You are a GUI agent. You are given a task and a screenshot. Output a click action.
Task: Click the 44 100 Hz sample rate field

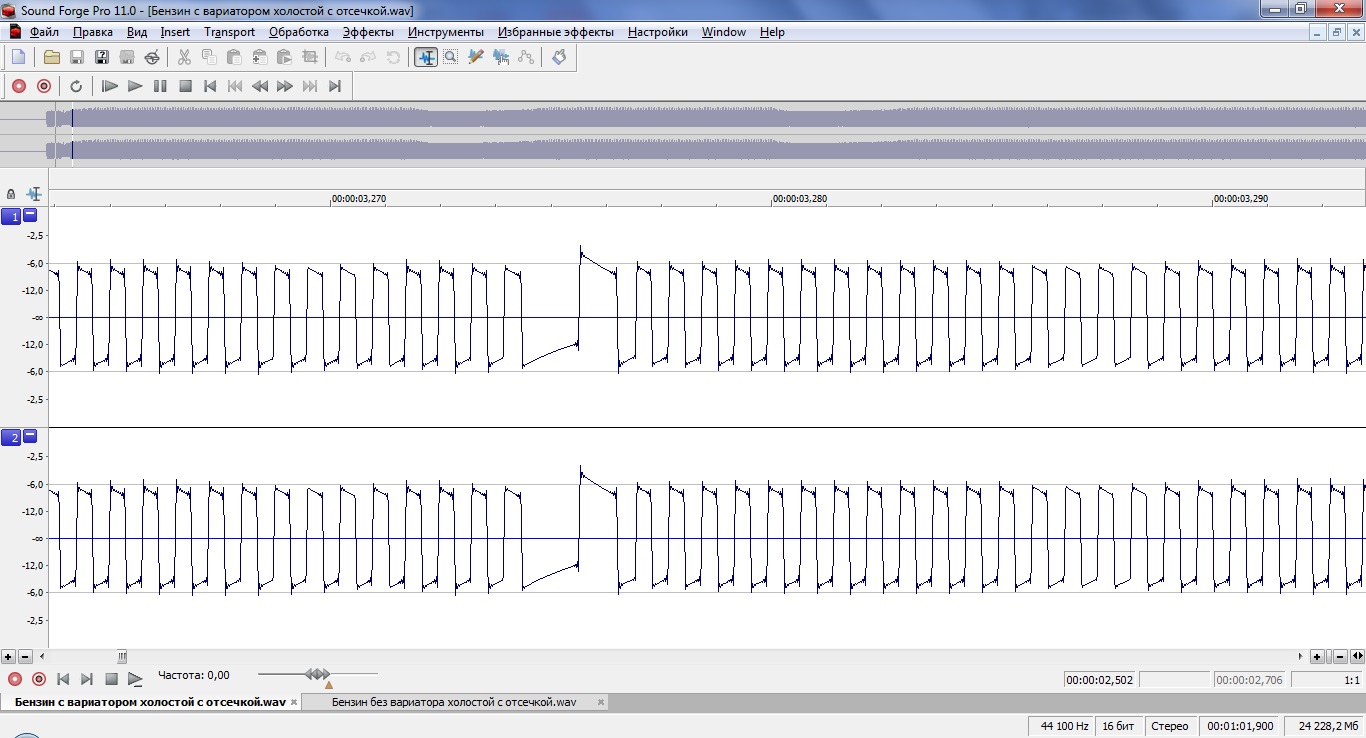point(1064,726)
